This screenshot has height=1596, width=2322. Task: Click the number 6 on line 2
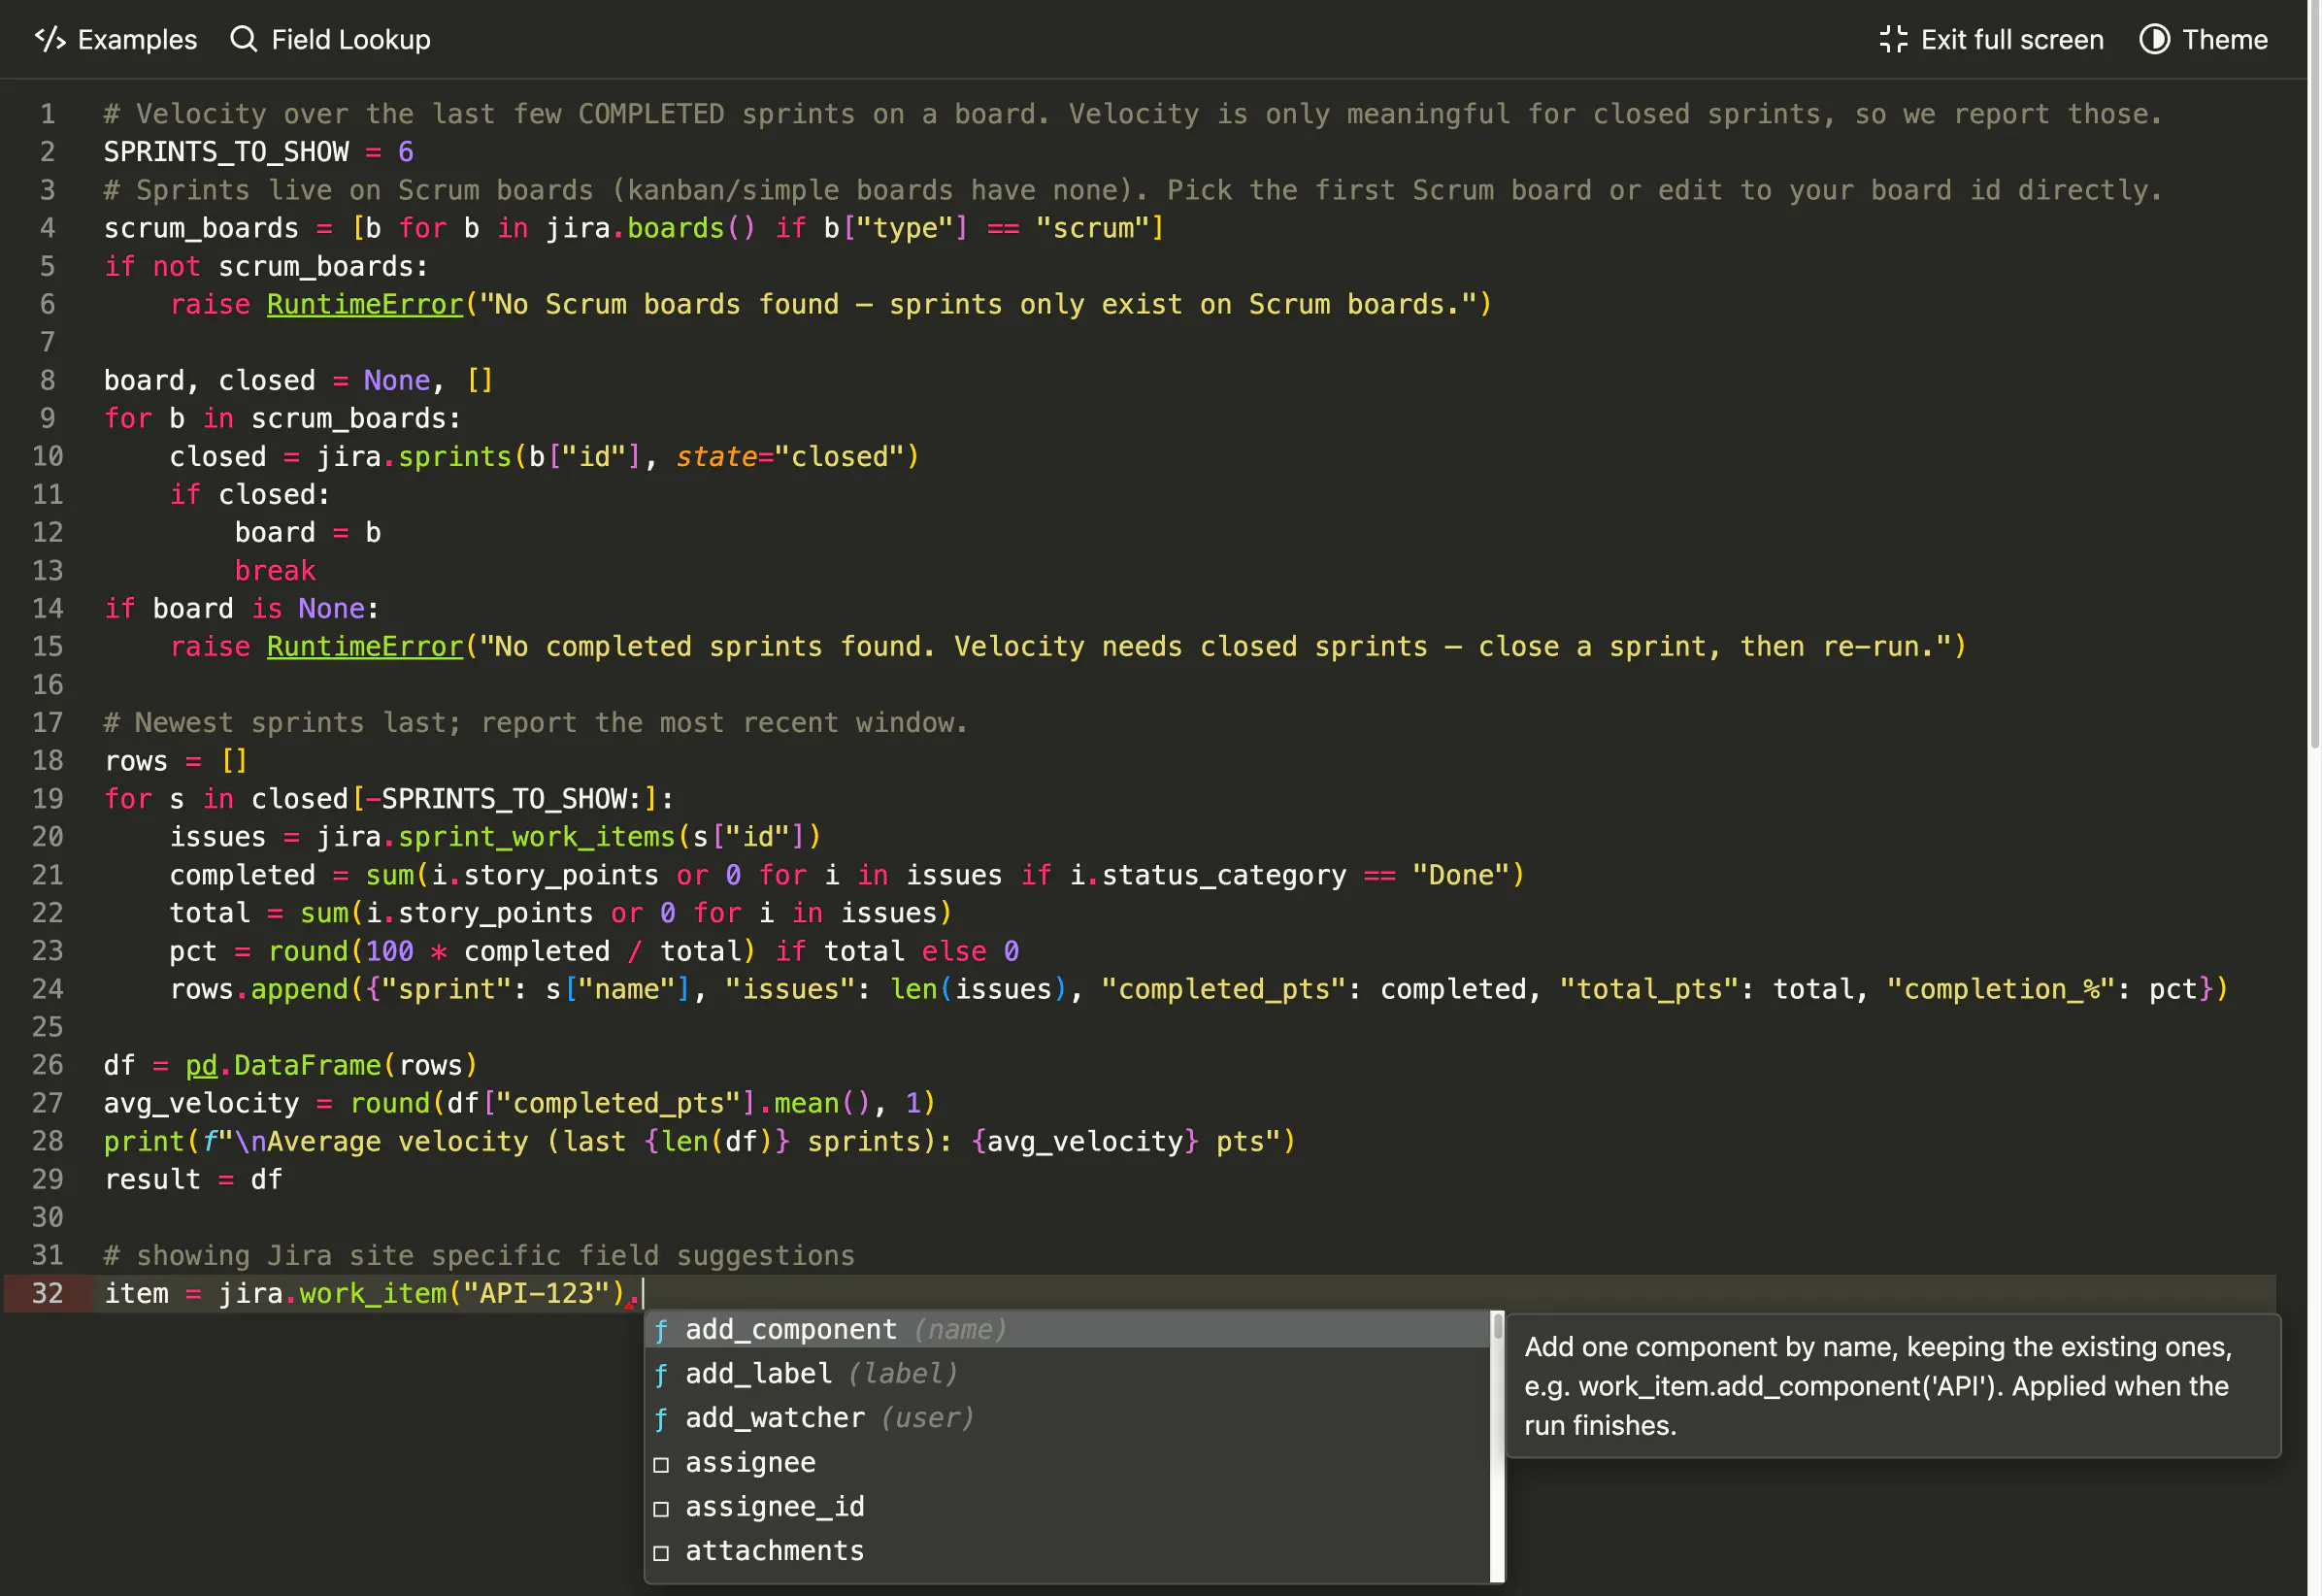click(406, 152)
